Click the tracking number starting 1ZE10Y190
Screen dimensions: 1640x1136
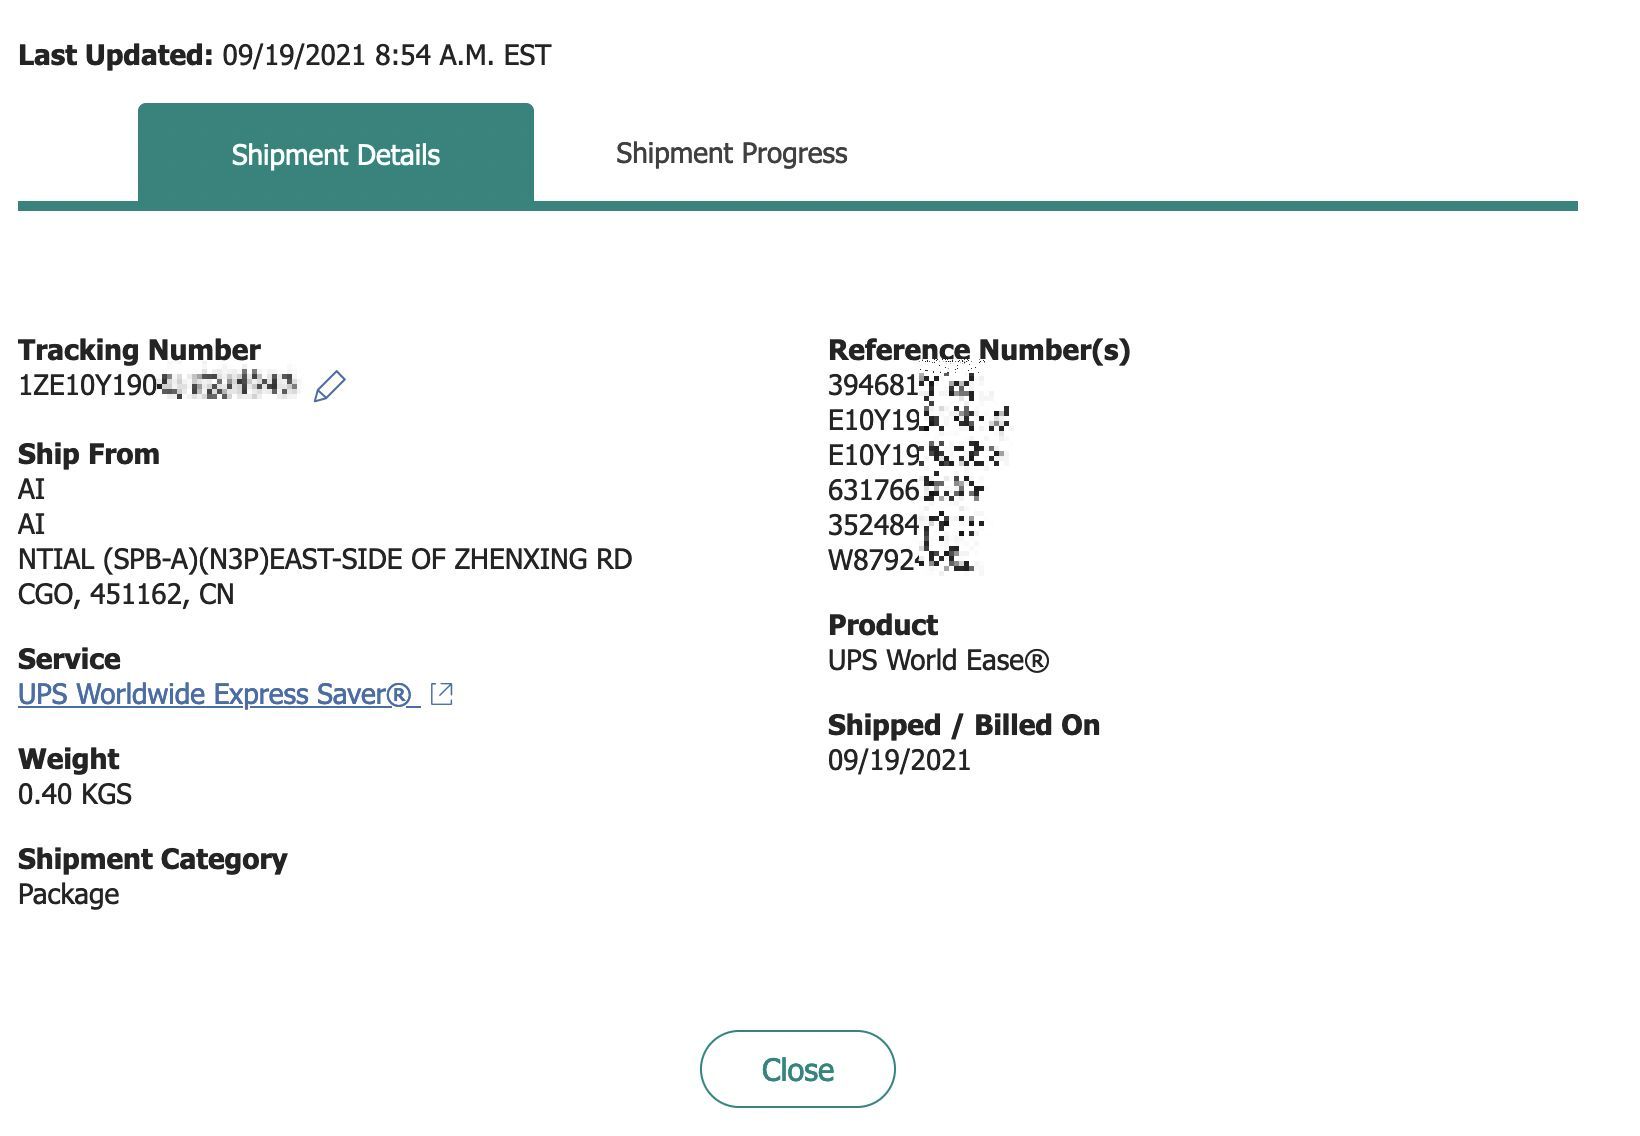click(158, 385)
